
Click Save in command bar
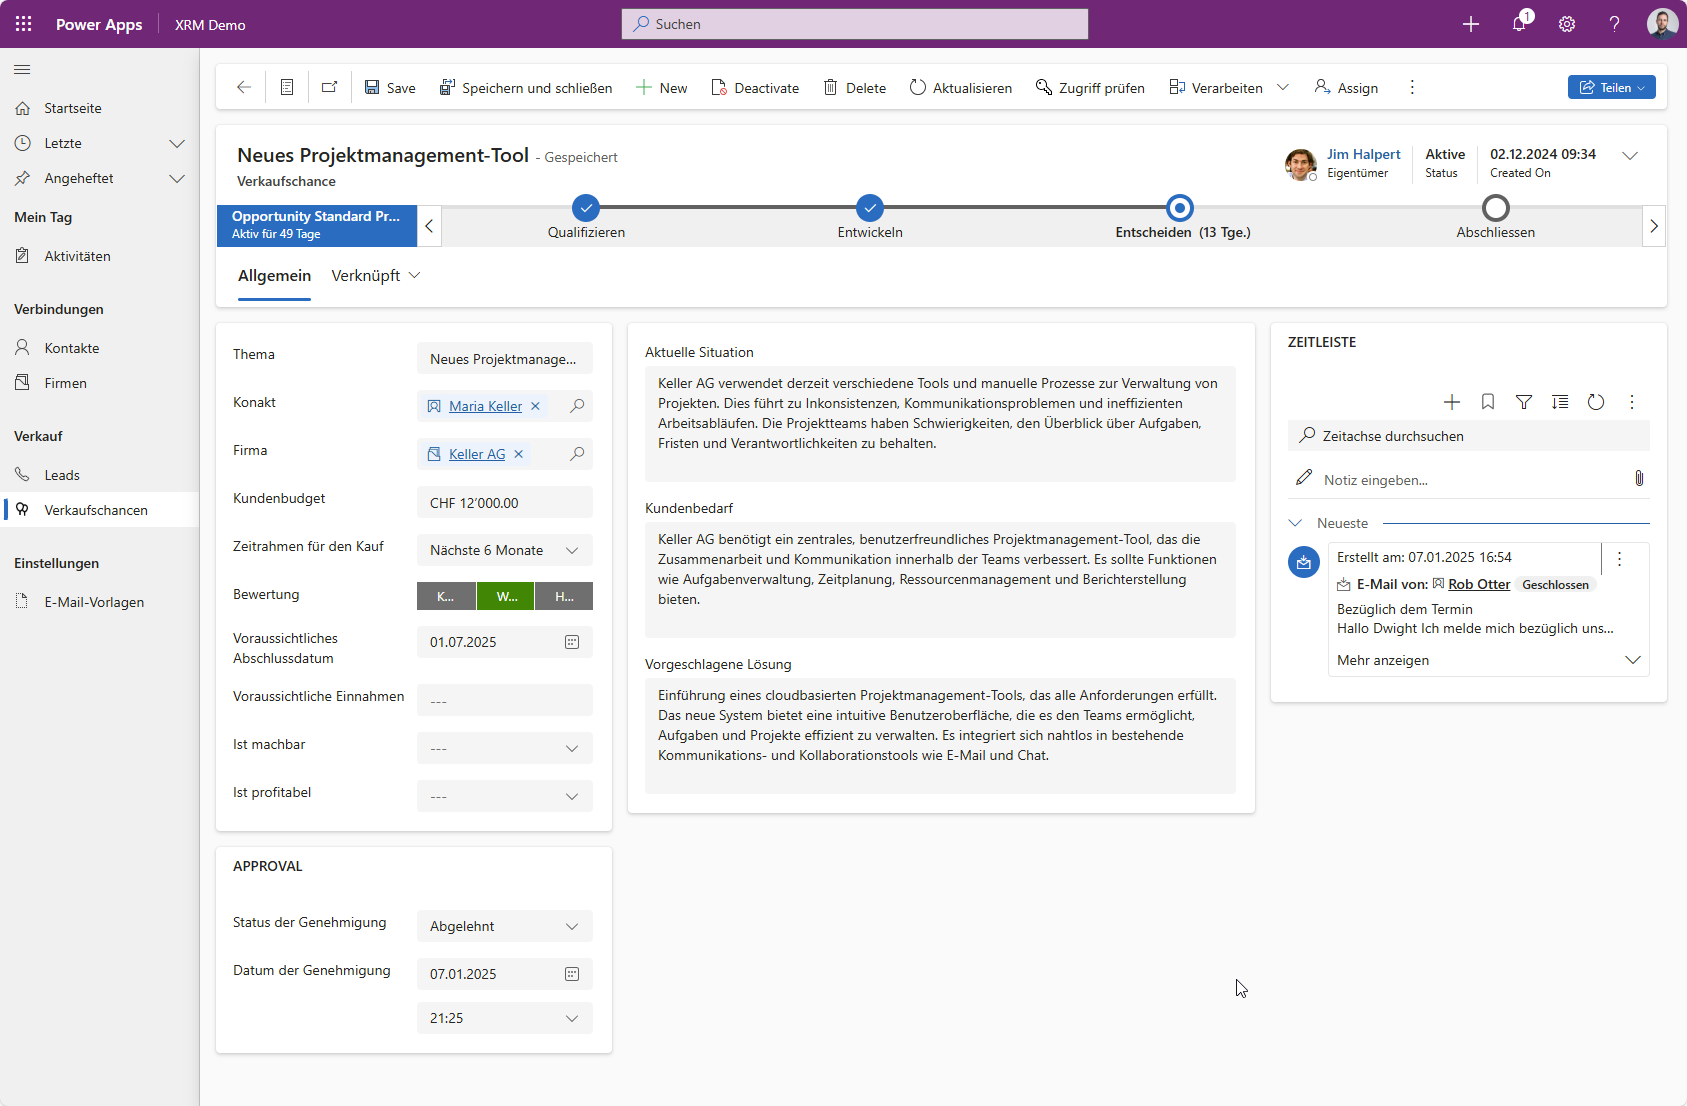point(390,88)
